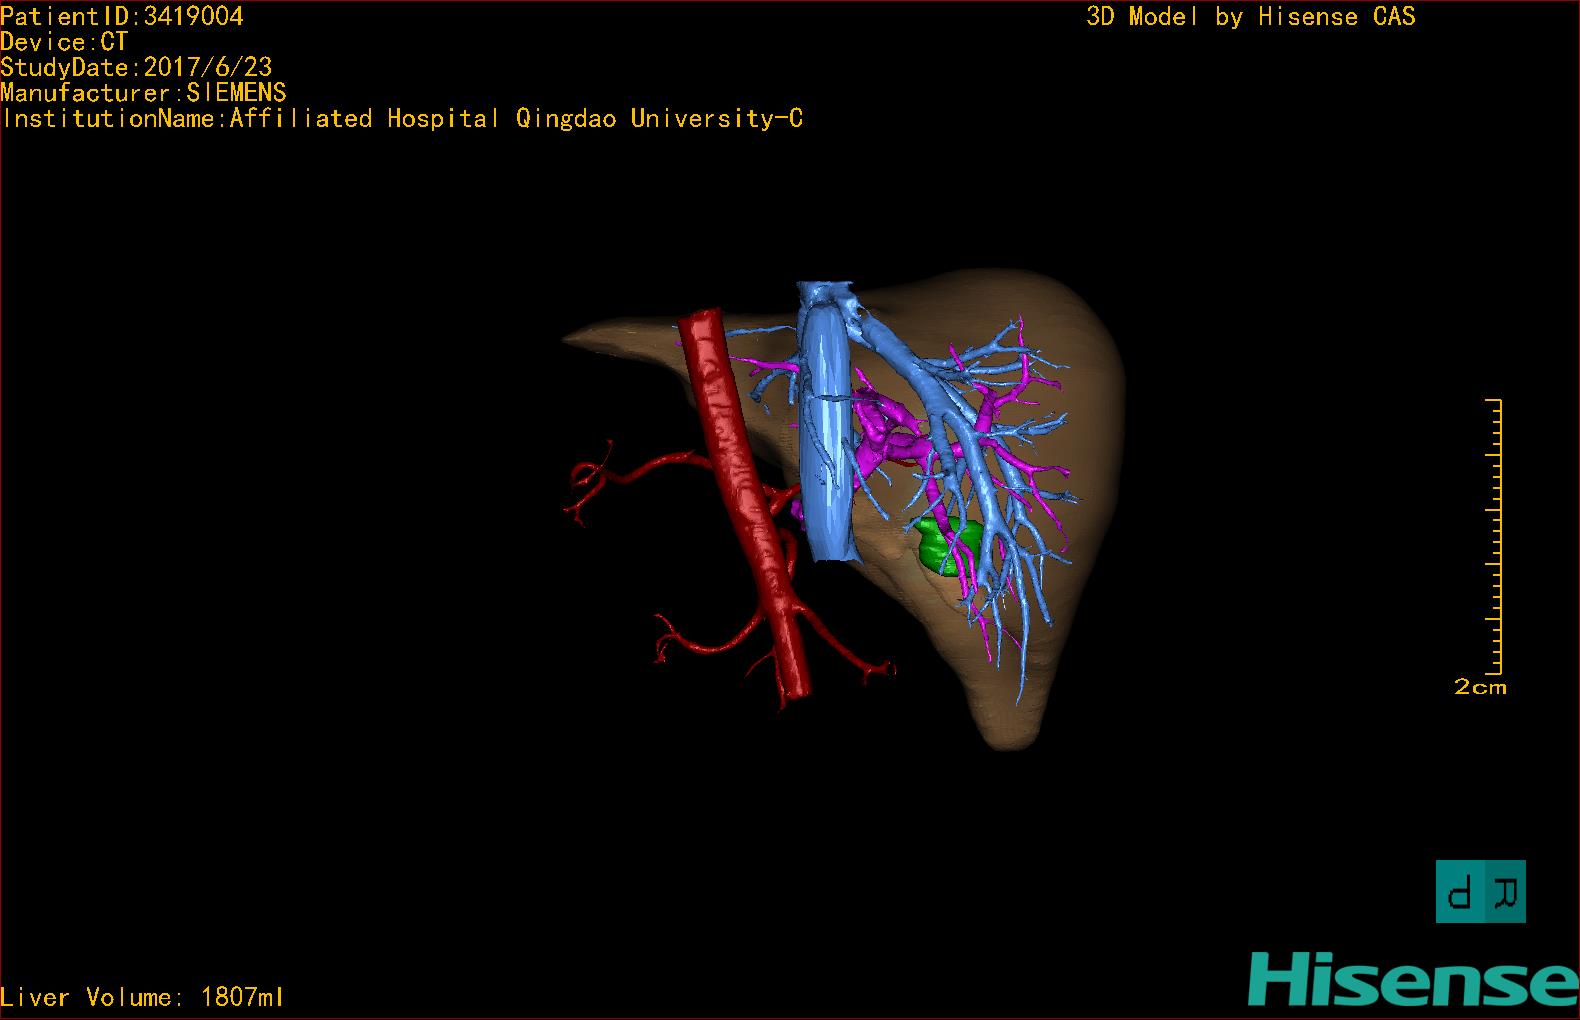This screenshot has height=1020, width=1580.
Task: Click the "Liver Volume: 1807ml" readout
Action: point(142,997)
